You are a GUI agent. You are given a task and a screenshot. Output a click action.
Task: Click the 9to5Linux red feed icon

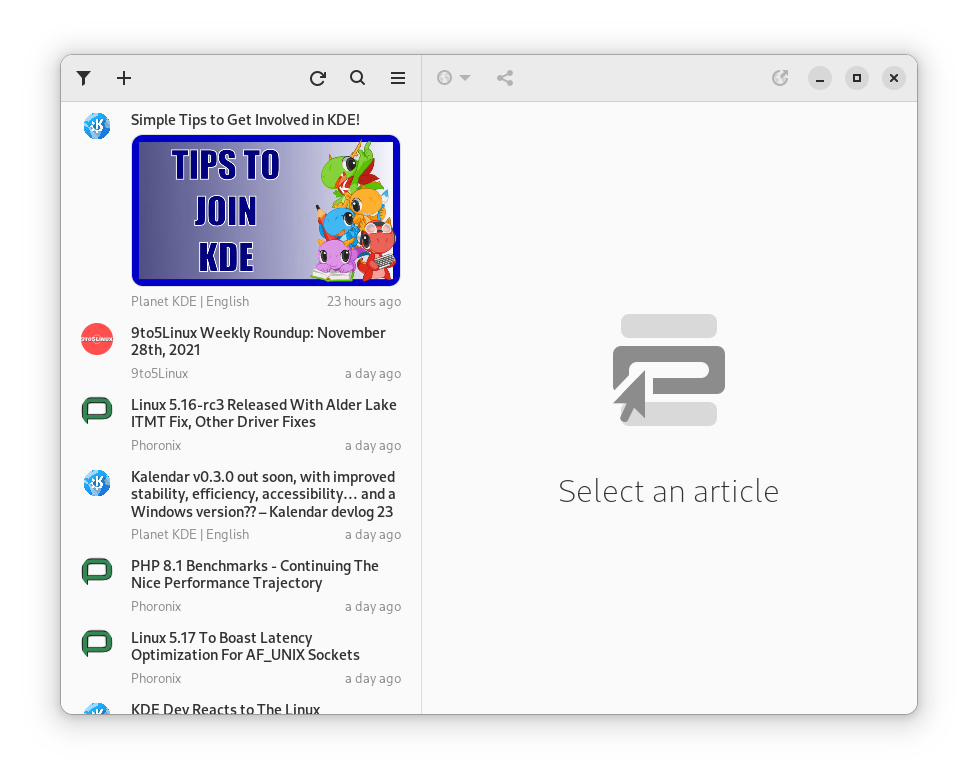[x=97, y=339]
